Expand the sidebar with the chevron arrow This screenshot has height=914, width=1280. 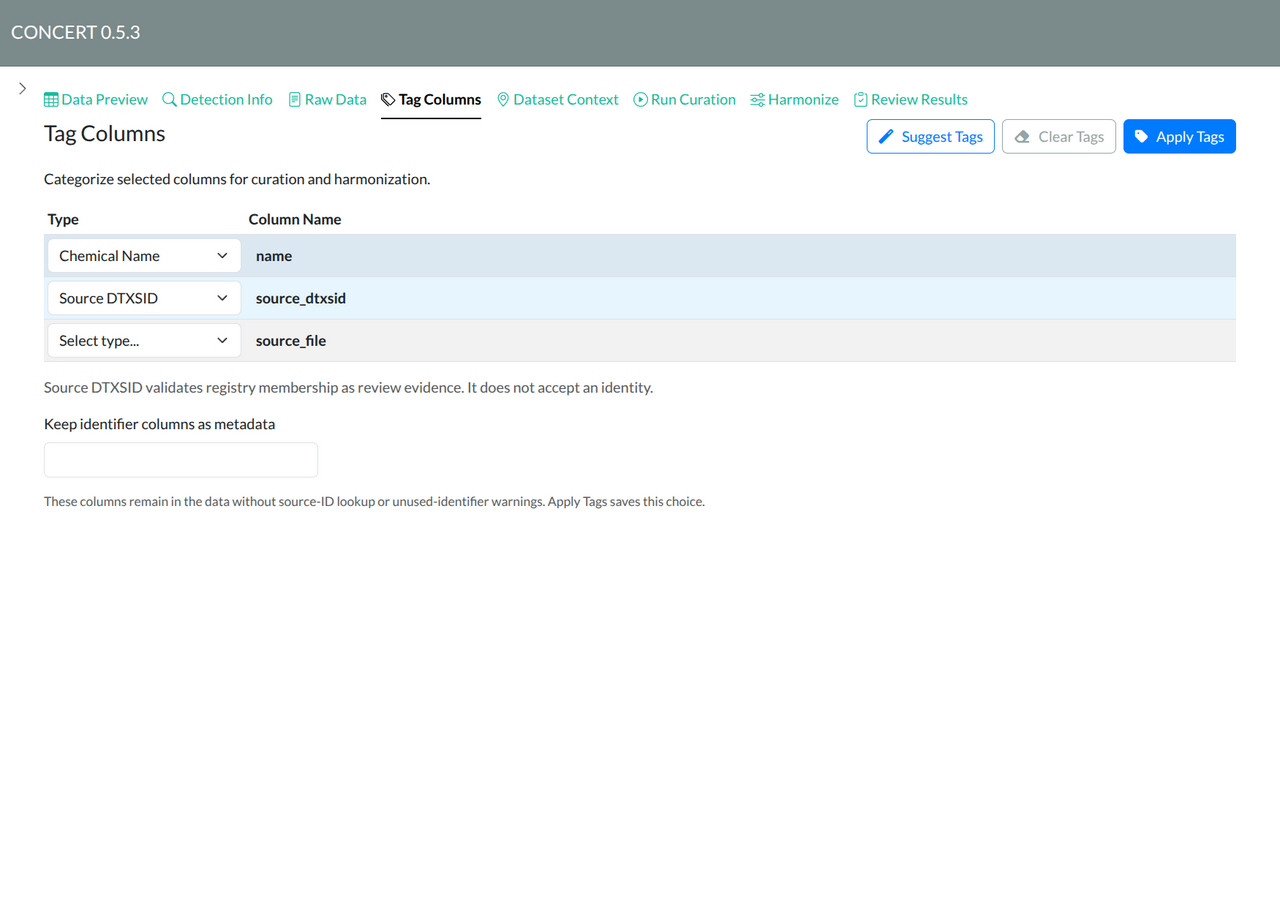tap(22, 89)
